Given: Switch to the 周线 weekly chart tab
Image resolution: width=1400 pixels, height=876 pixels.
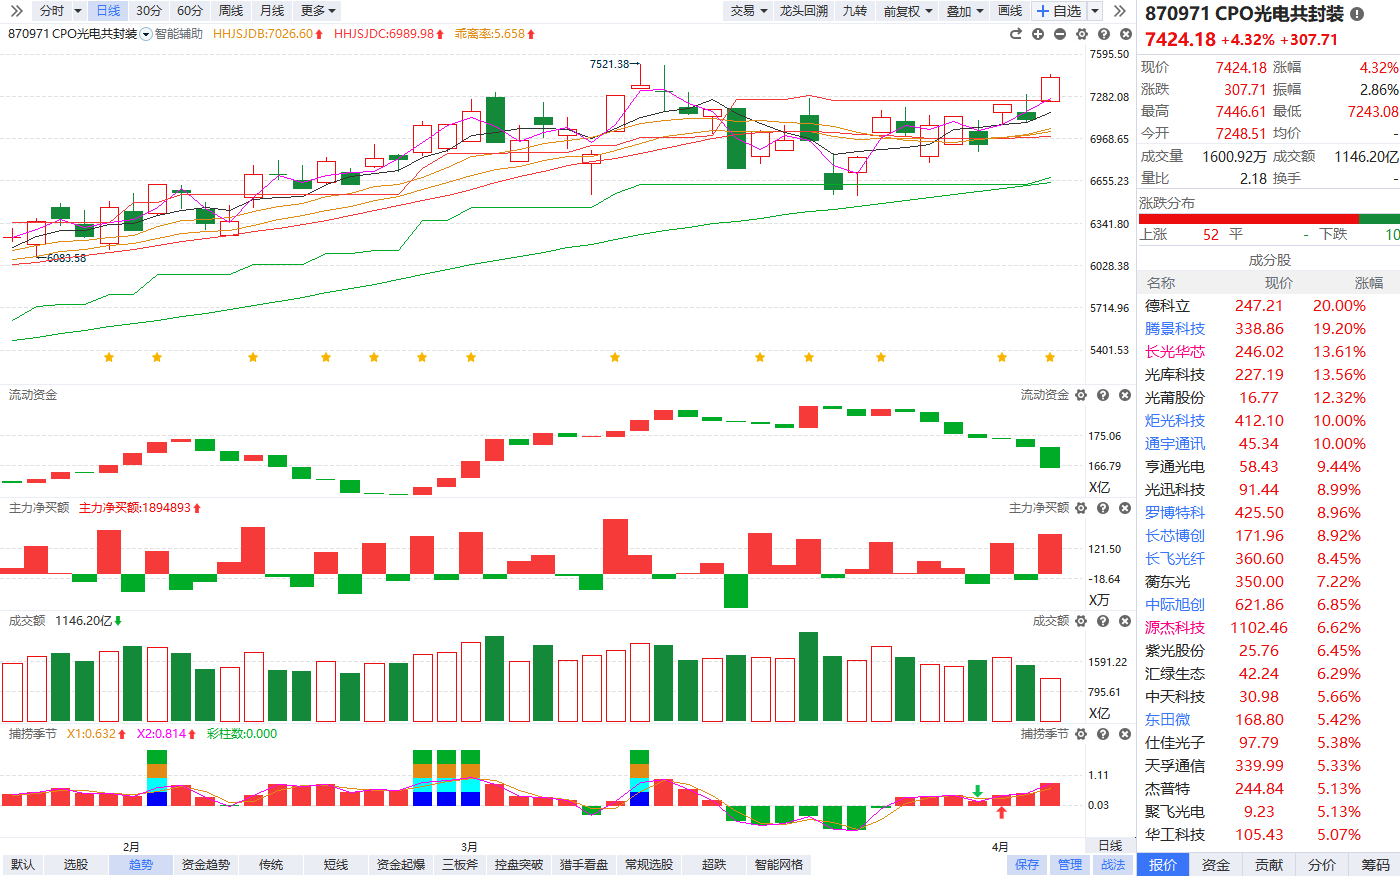Looking at the screenshot, I should [231, 11].
